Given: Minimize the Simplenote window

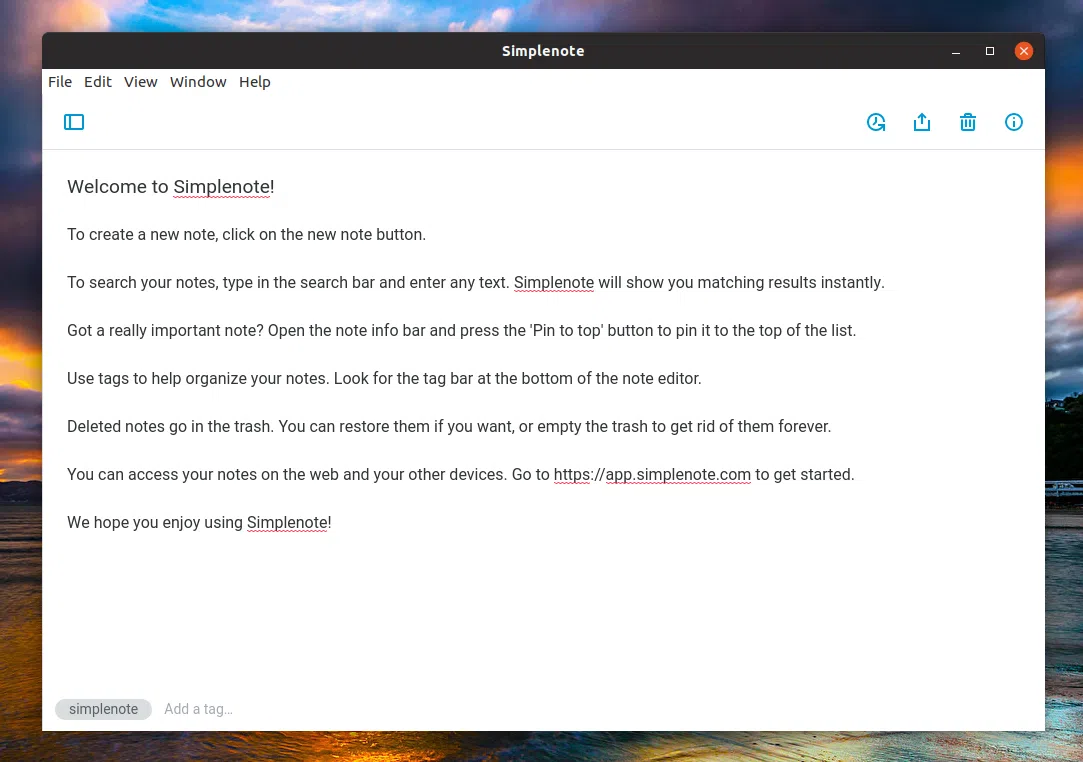Looking at the screenshot, I should pyautogui.click(x=954, y=51).
